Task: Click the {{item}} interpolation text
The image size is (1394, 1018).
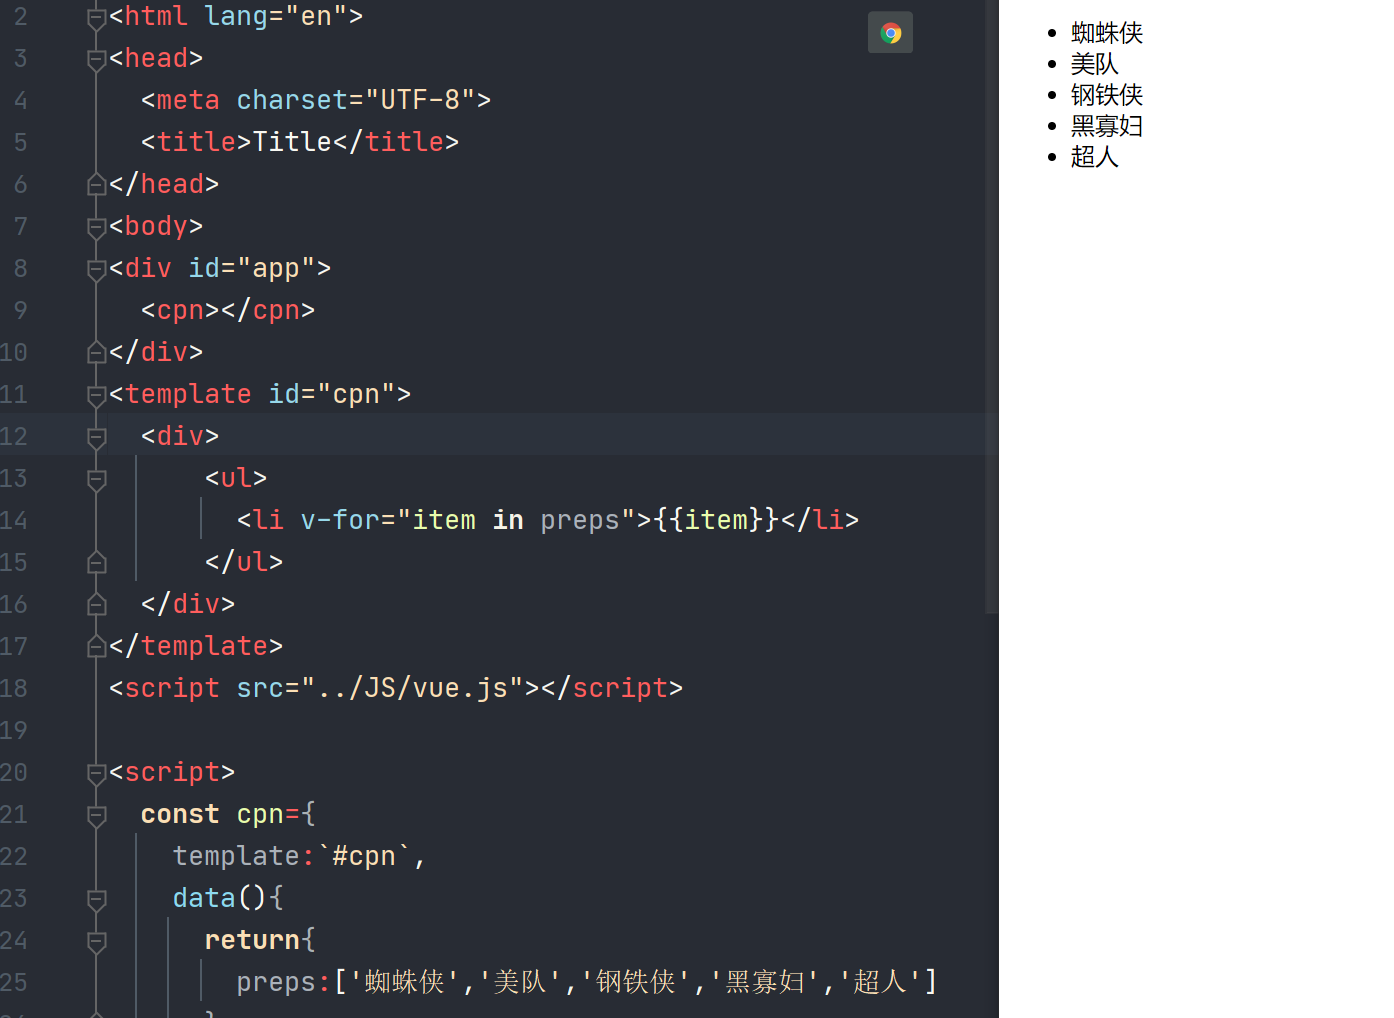Action: click(716, 520)
